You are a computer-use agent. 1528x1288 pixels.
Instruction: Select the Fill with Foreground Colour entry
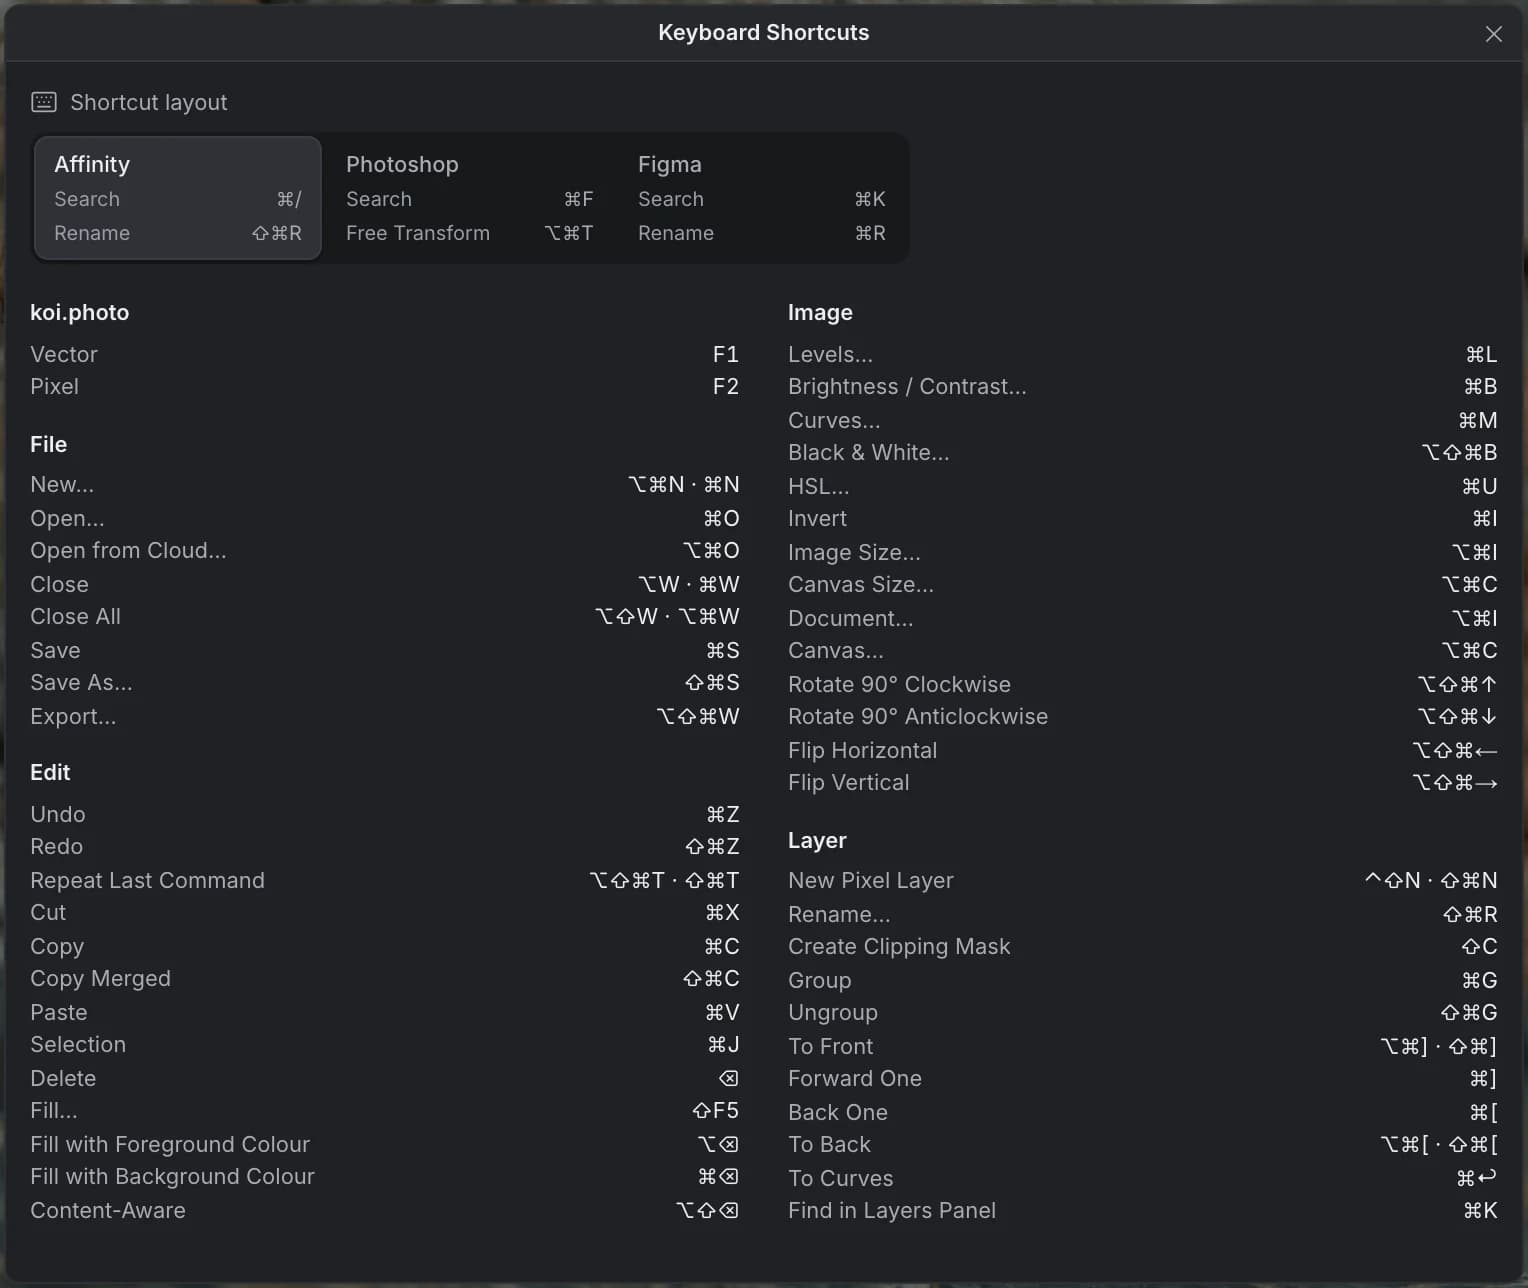384,1144
